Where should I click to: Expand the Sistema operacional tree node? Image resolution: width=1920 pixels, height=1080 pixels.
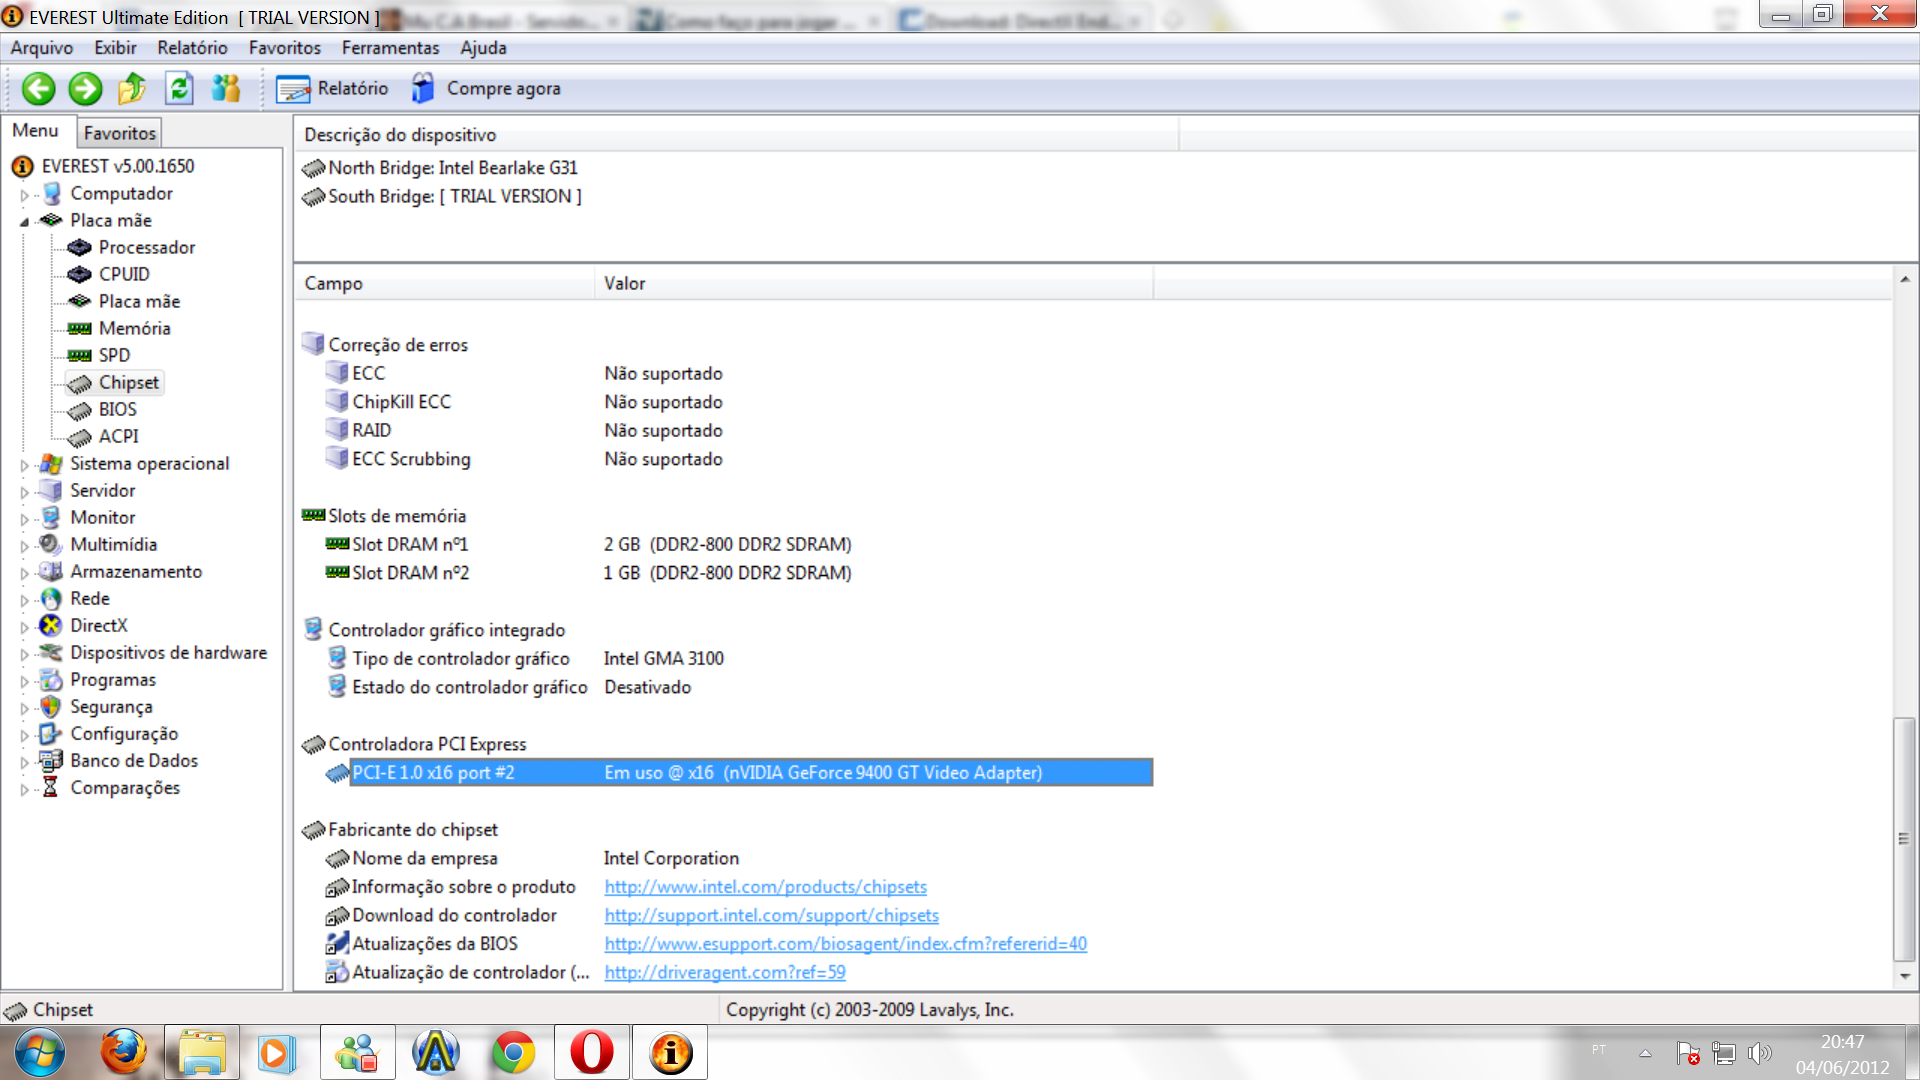click(25, 465)
